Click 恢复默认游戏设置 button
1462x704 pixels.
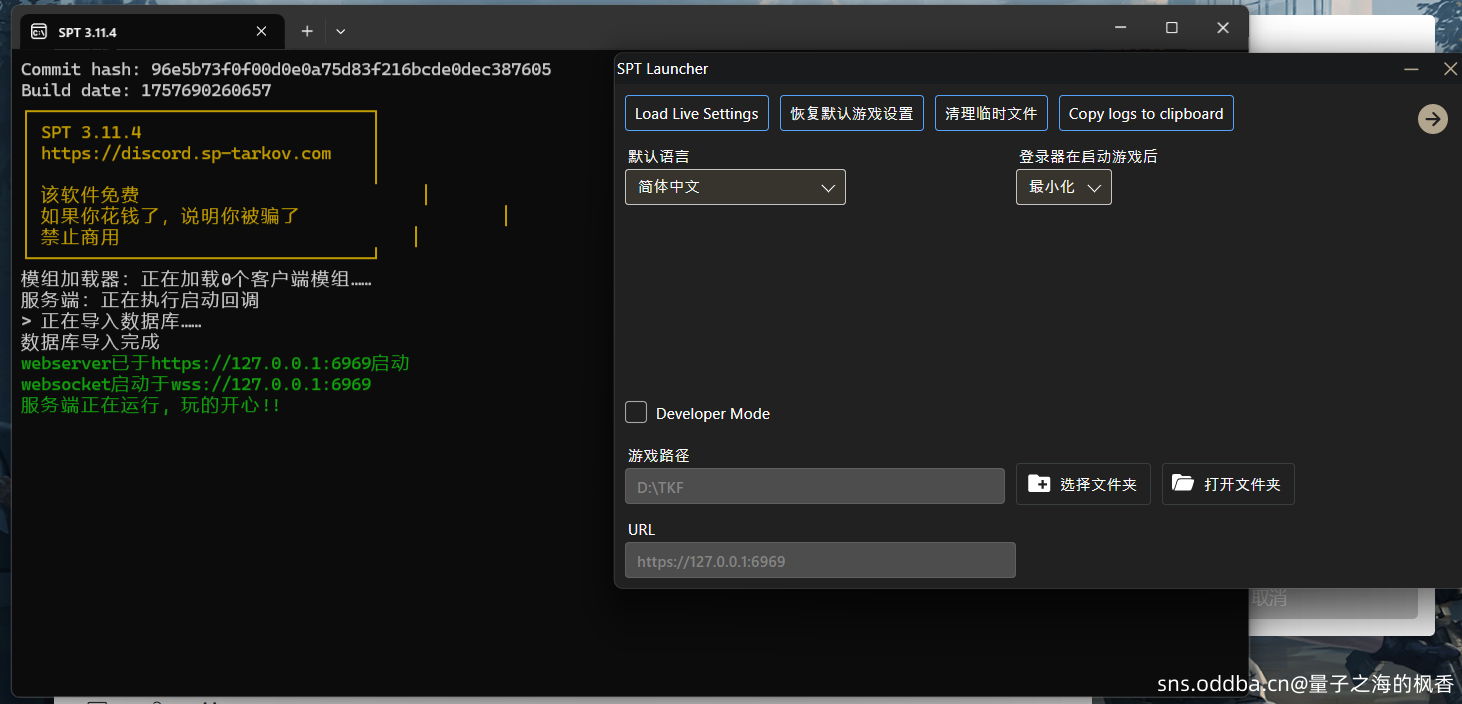tap(852, 113)
